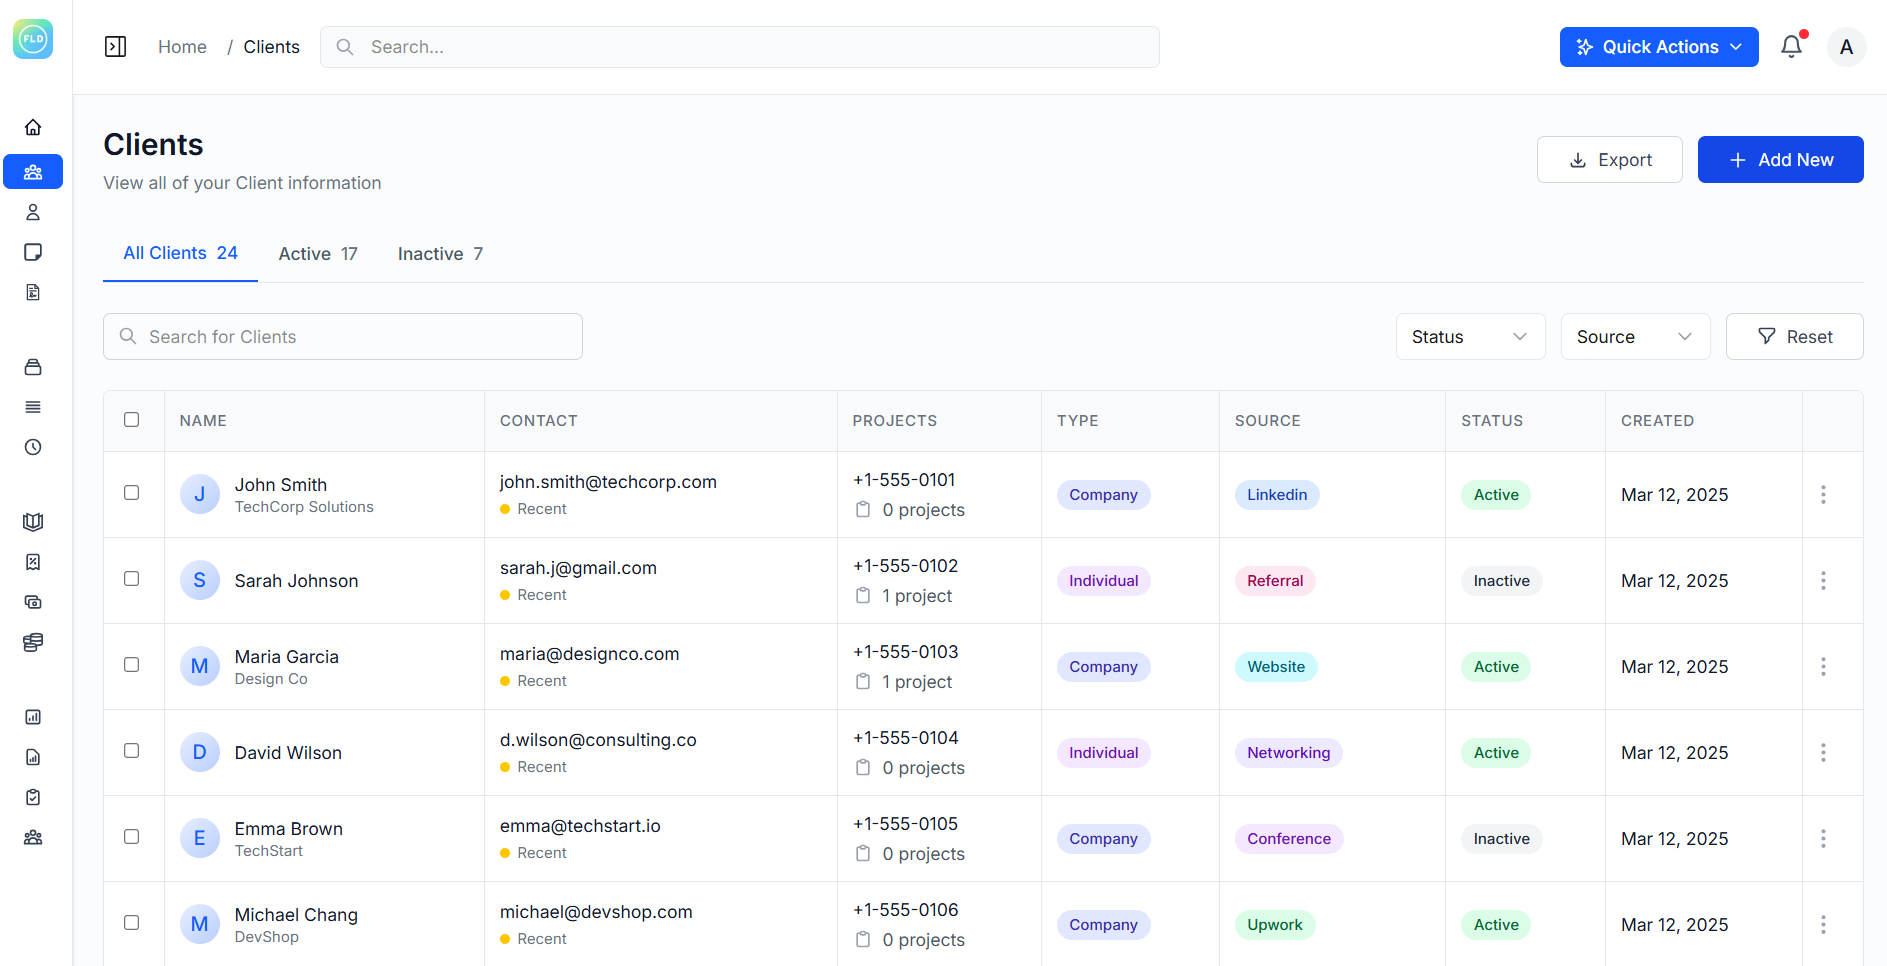The width and height of the screenshot is (1887, 966).
Task: Select the Michael Chang row checkbox
Action: click(x=132, y=923)
